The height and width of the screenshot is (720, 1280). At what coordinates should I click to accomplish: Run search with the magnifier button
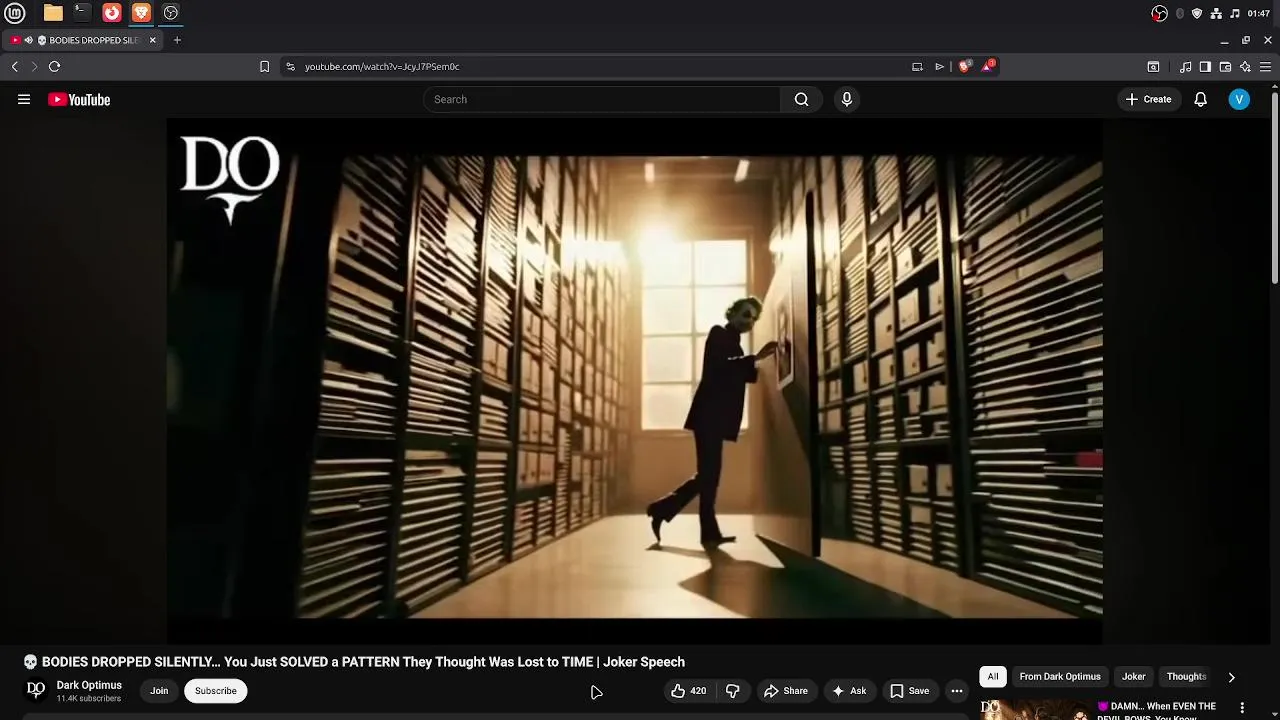(801, 99)
